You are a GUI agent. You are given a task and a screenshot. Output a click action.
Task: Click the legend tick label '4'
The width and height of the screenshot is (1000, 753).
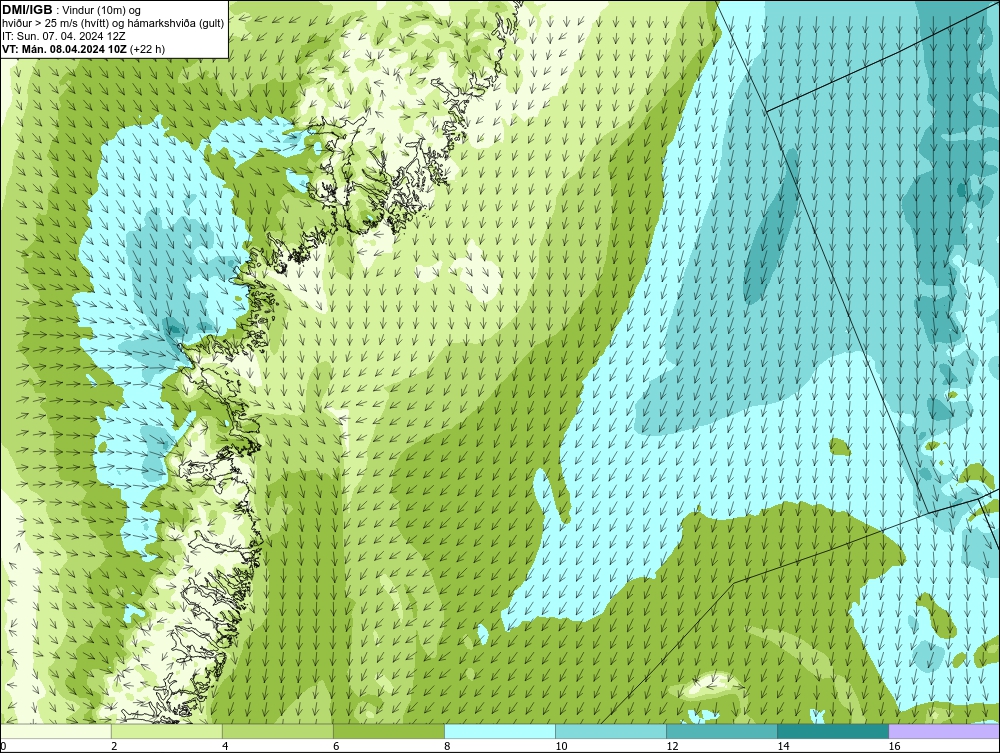(x=225, y=746)
